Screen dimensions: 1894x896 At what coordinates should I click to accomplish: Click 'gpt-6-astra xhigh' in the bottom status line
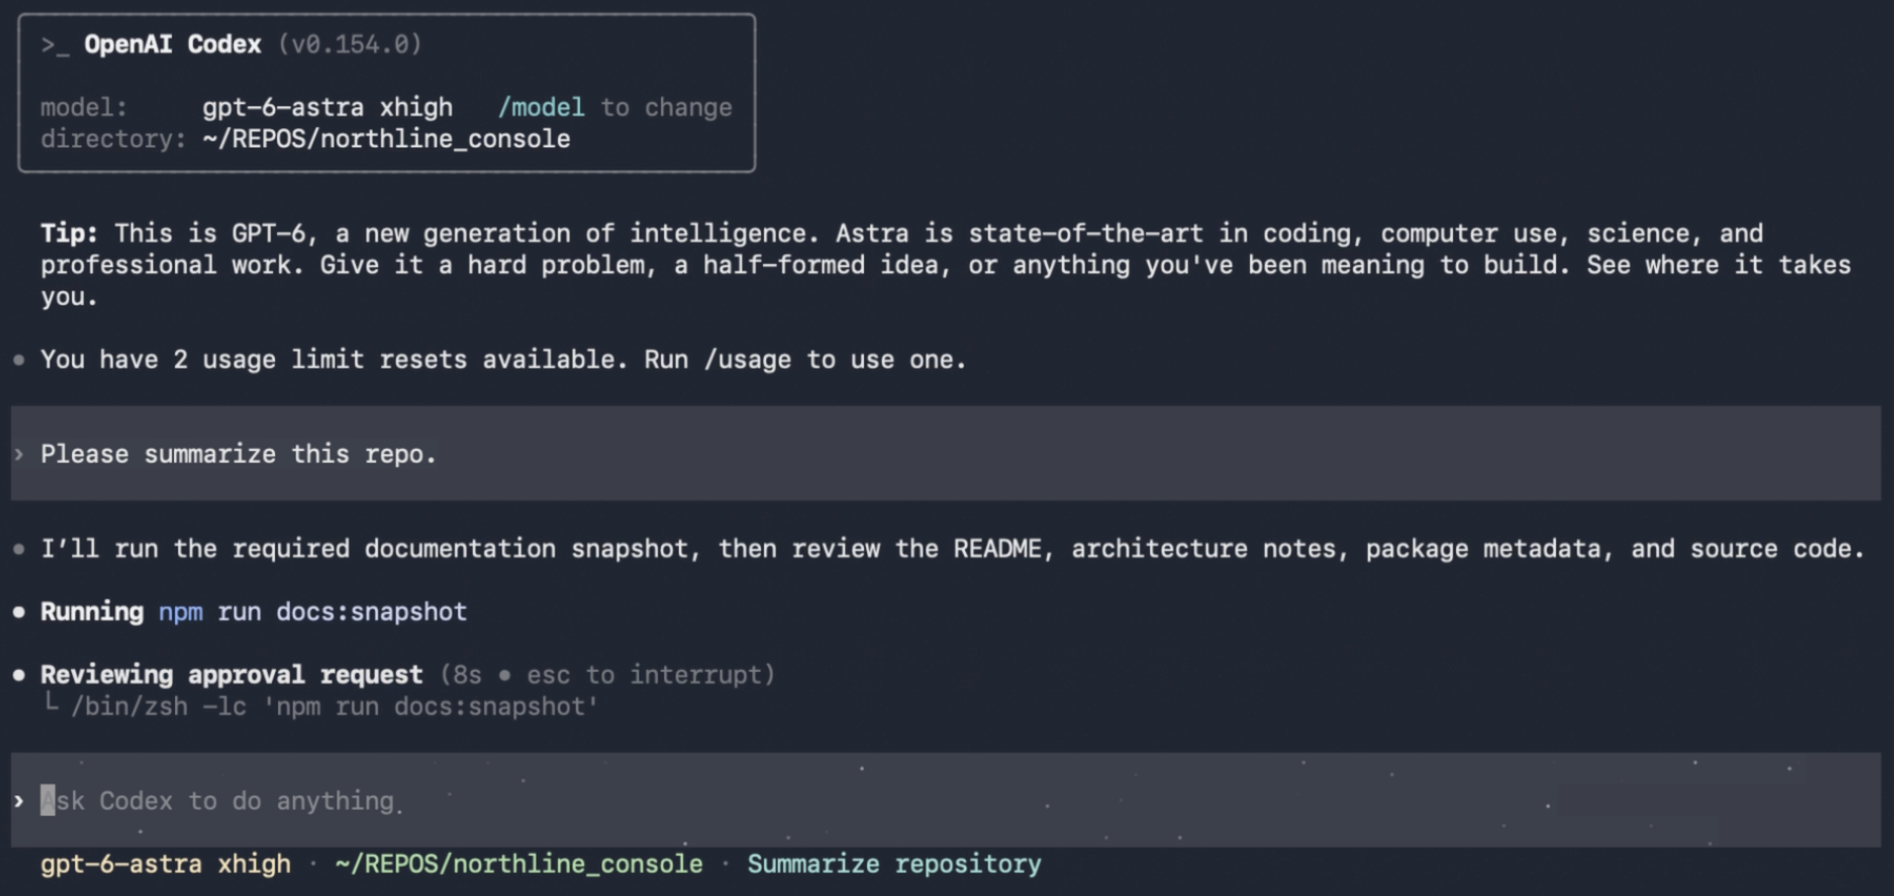166,863
